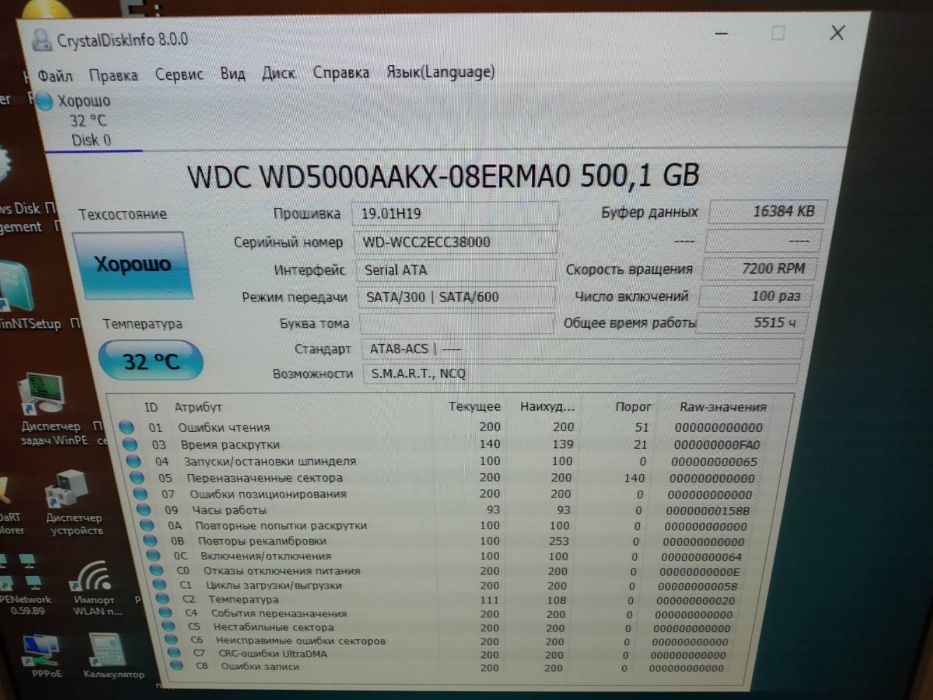This screenshot has width=933, height=700.
Task: Click the 32 °C temperature button
Action: pyautogui.click(x=151, y=361)
